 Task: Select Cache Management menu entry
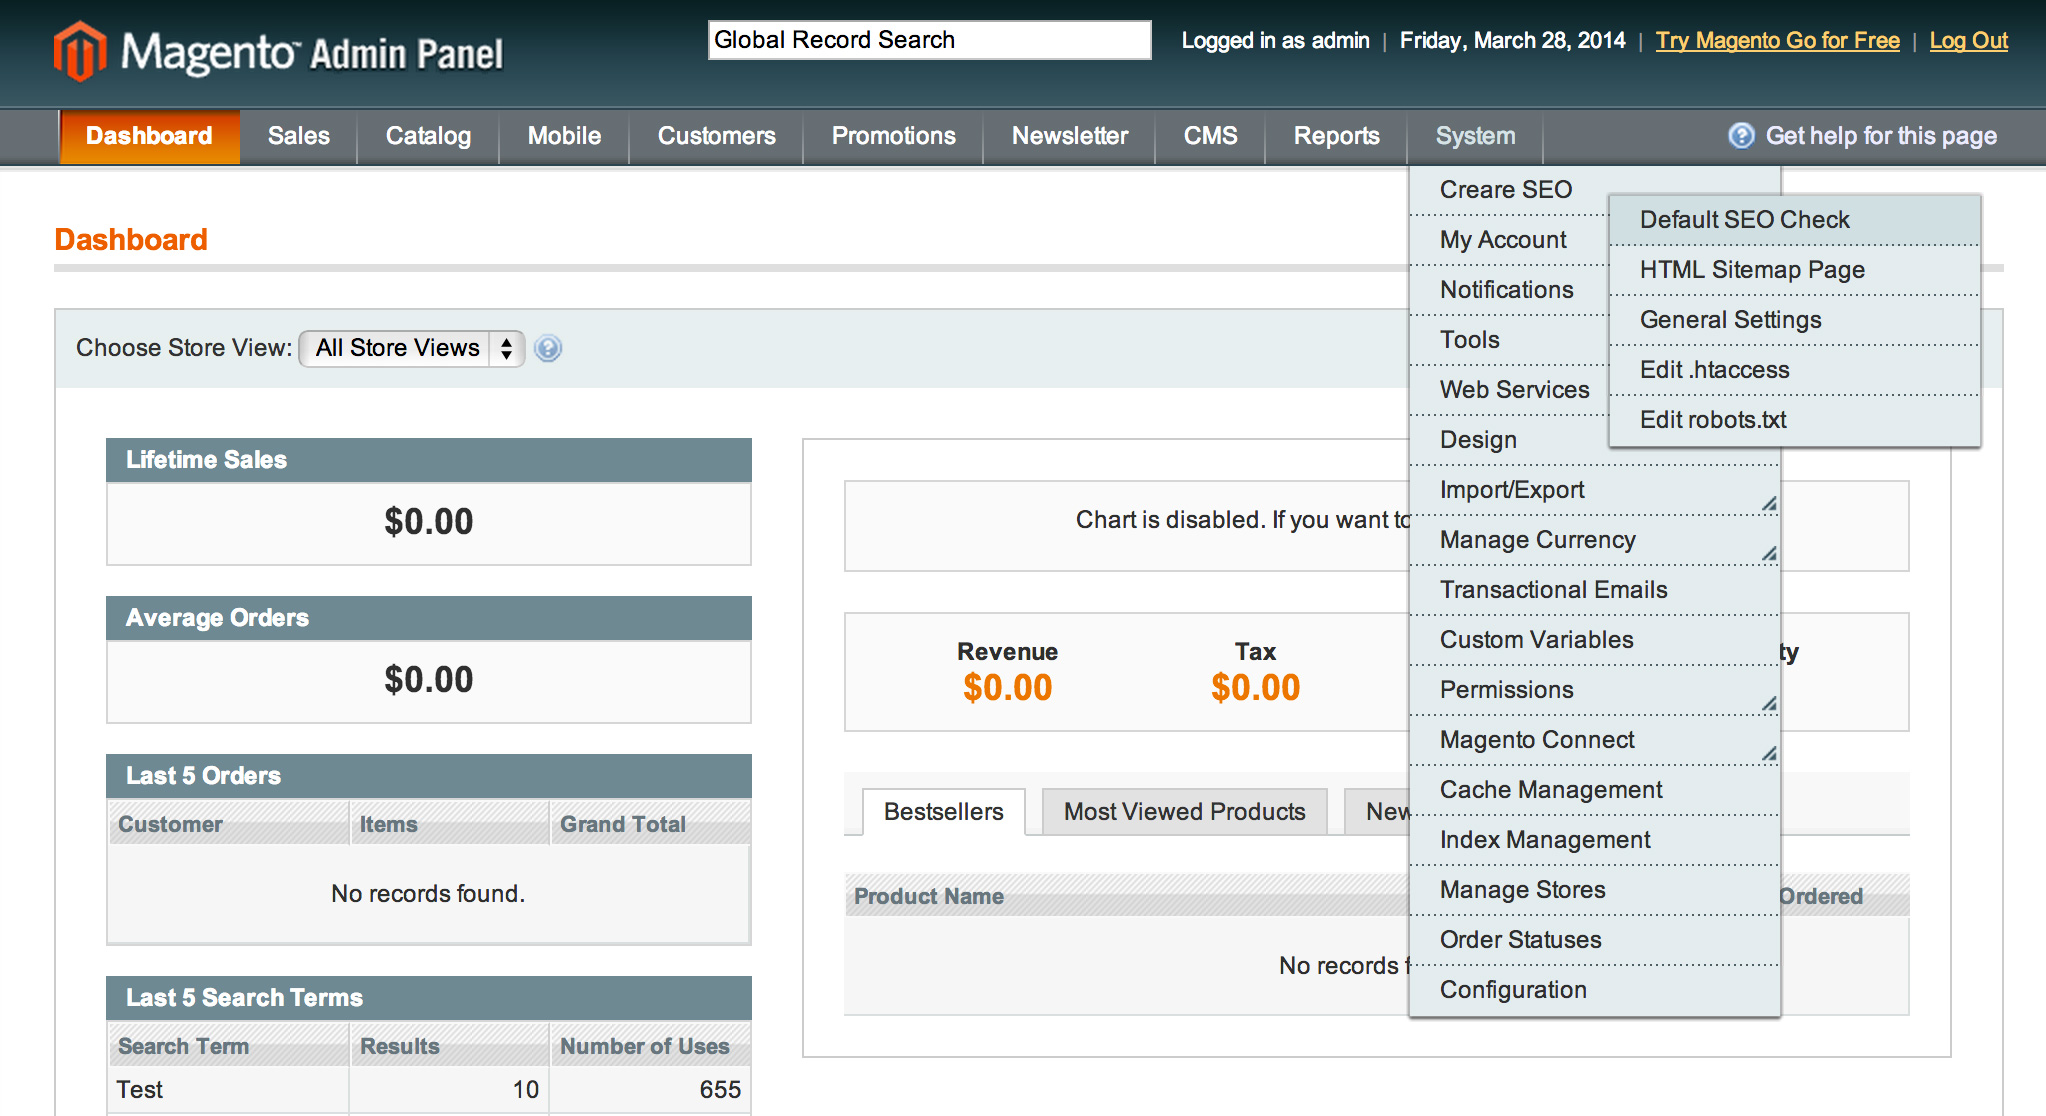[x=1594, y=790]
